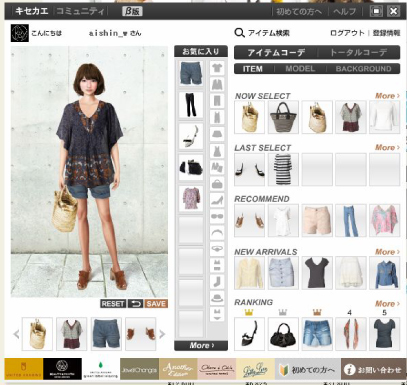
Task: Select the first-ranked black sandal thumbnail
Action: pos(249,334)
